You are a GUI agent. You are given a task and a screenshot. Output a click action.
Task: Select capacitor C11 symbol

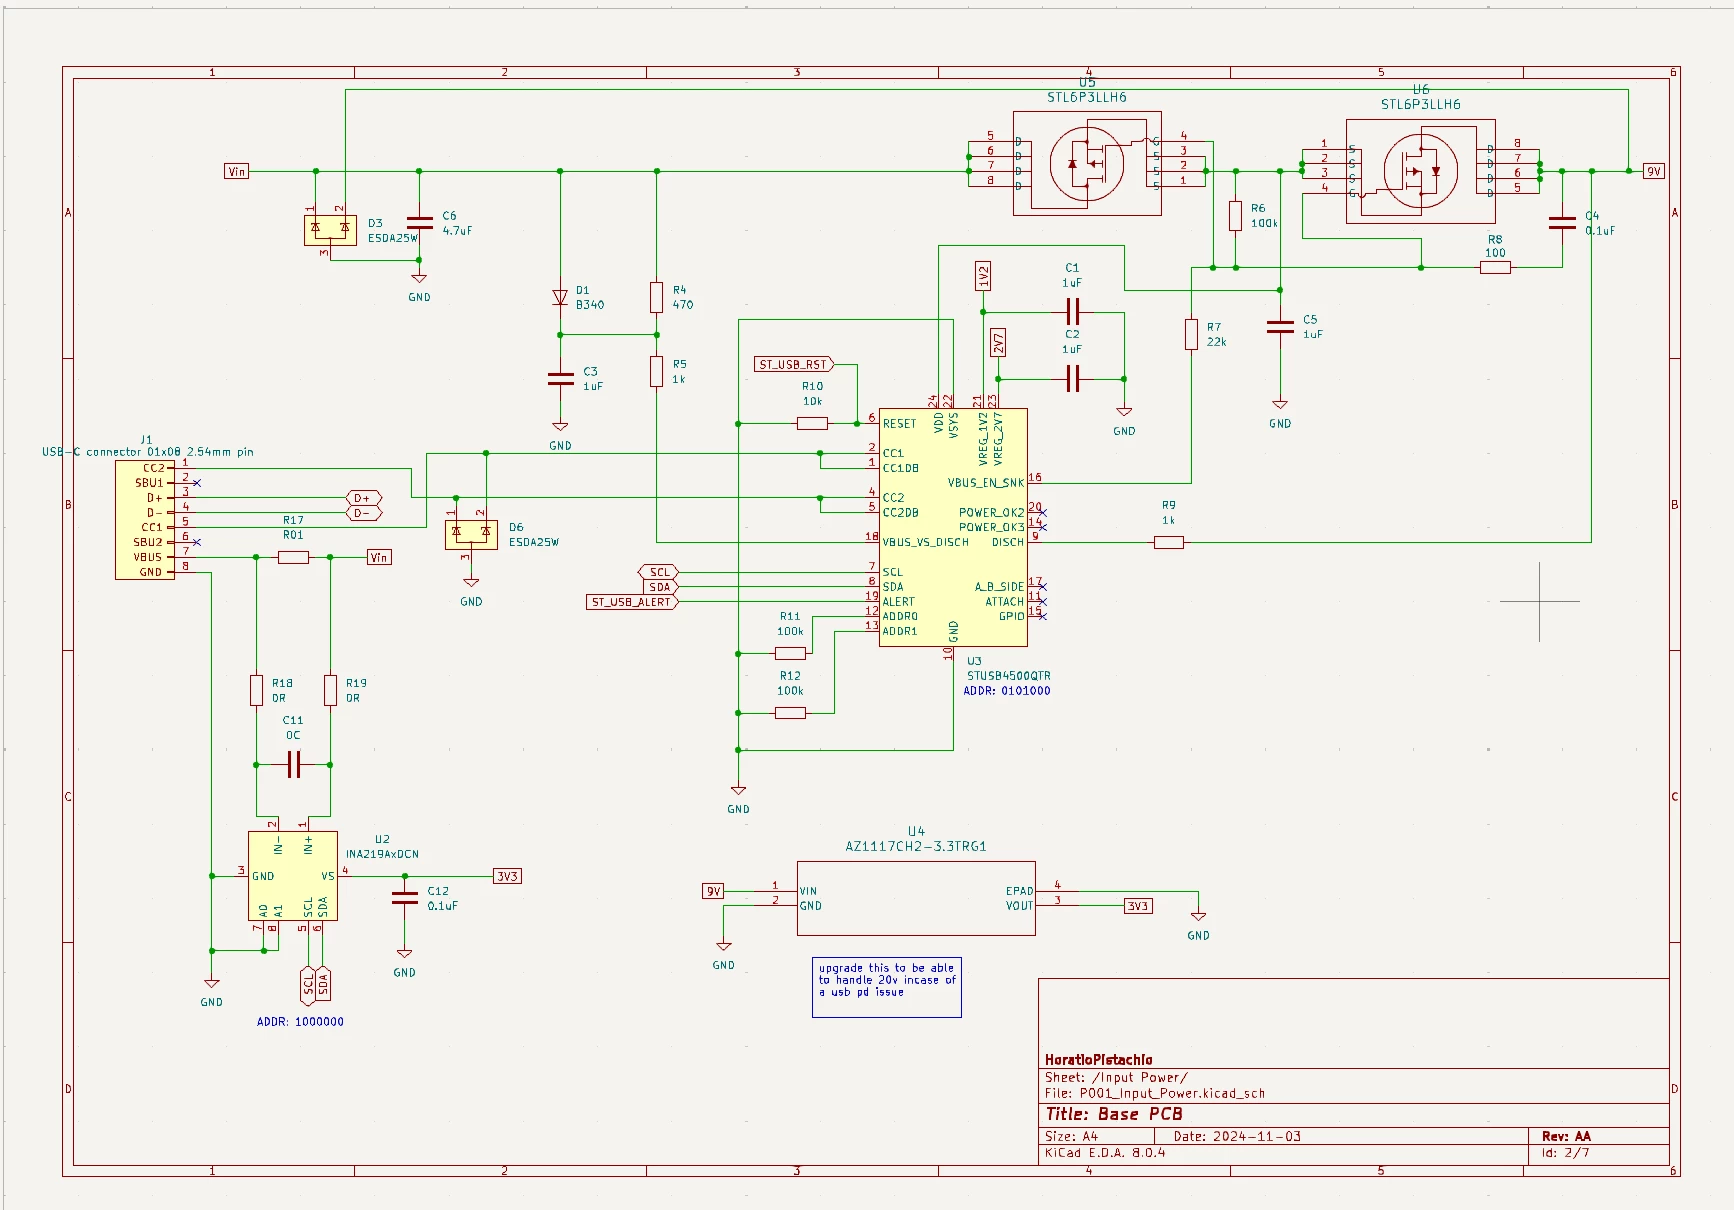[293, 765]
